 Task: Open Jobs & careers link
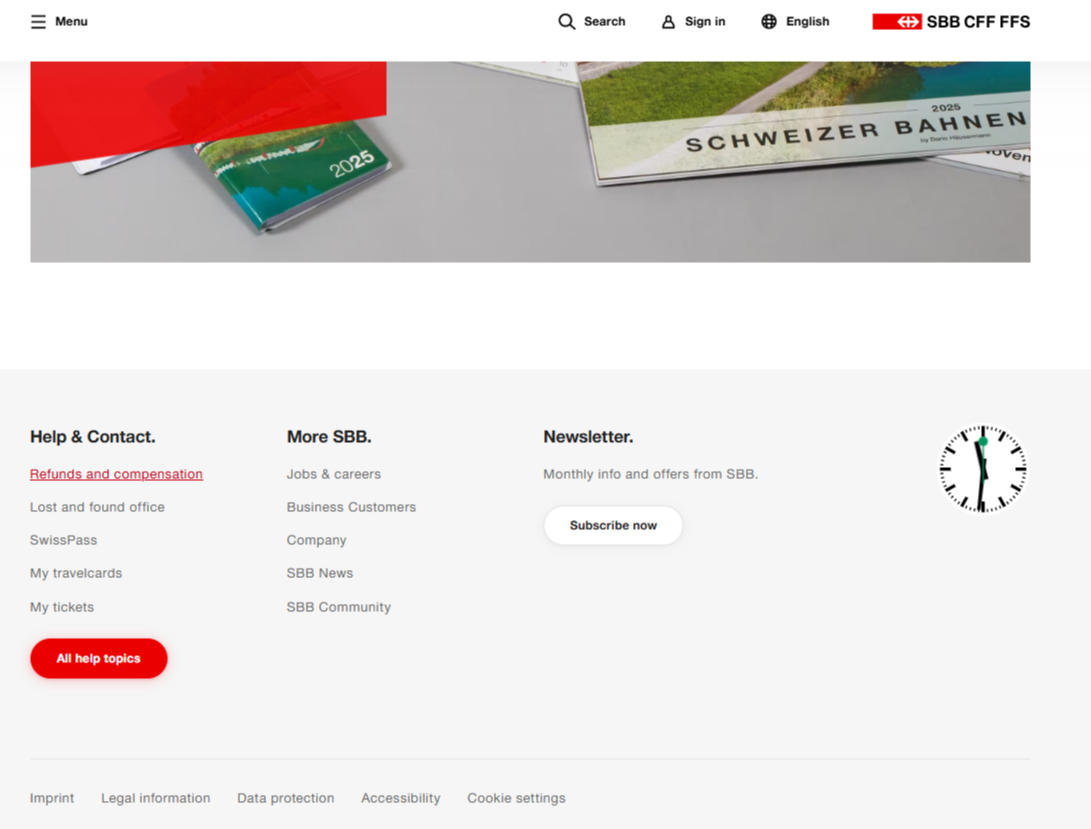click(334, 474)
